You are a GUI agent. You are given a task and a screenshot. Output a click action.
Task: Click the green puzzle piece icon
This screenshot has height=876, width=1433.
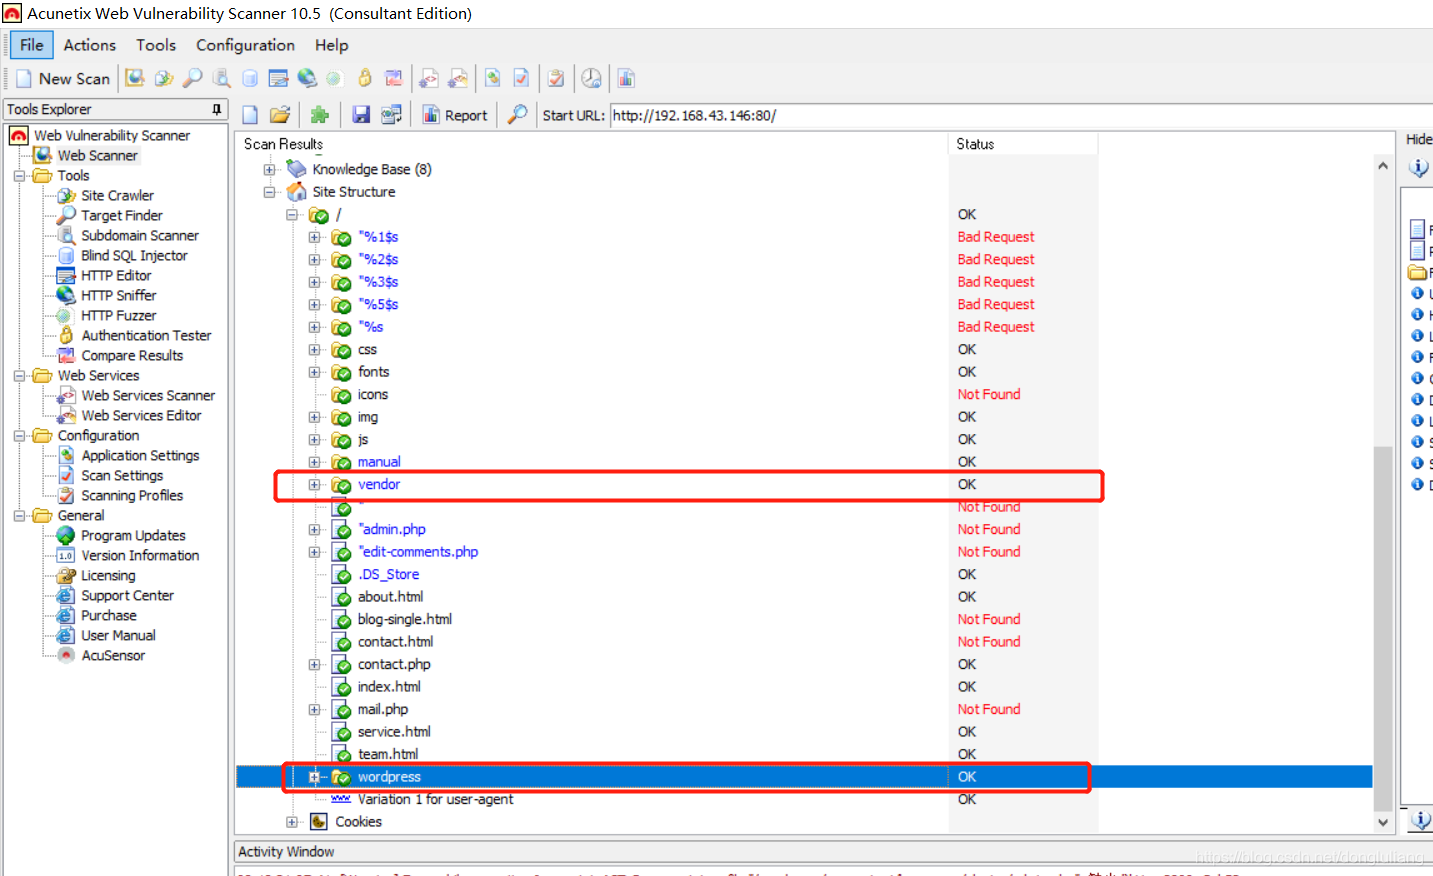click(x=320, y=115)
